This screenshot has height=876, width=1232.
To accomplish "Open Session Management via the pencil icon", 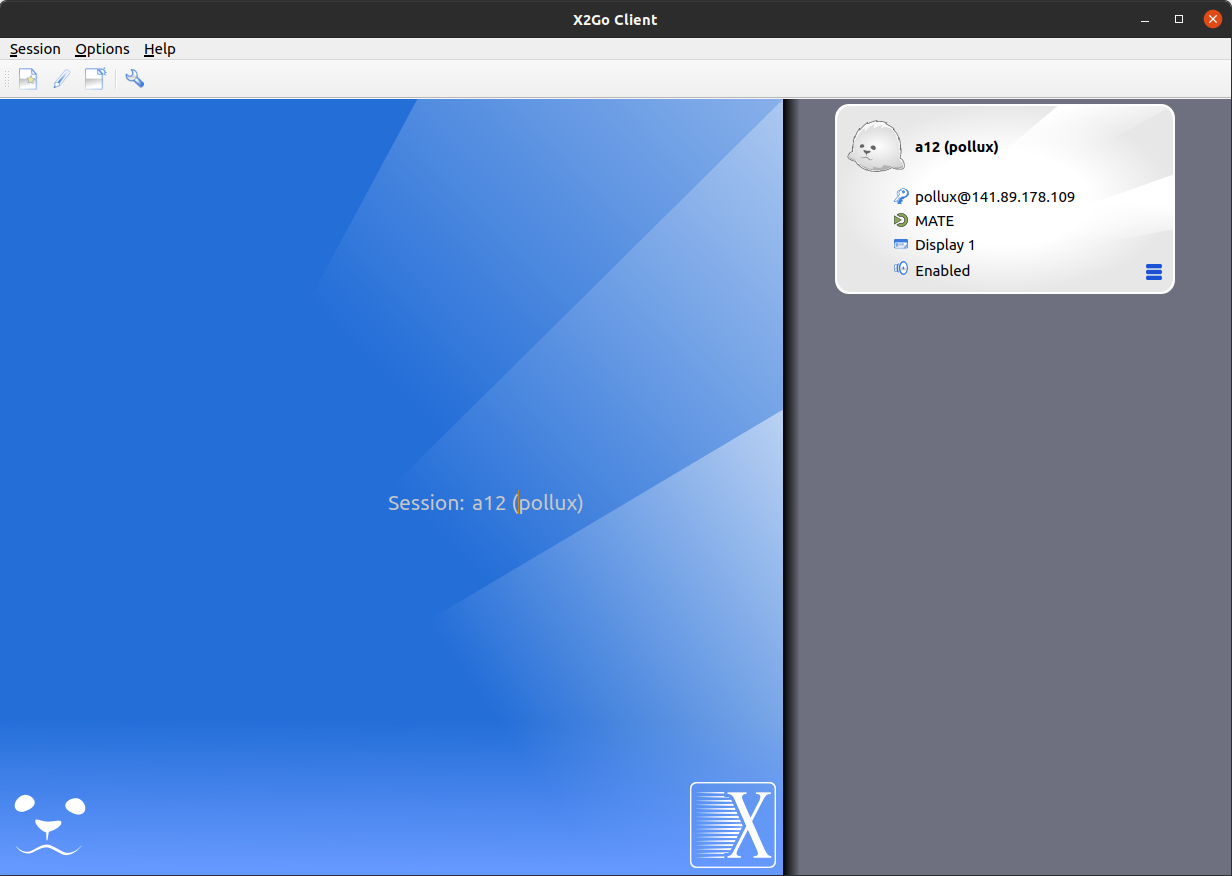I will pyautogui.click(x=62, y=79).
